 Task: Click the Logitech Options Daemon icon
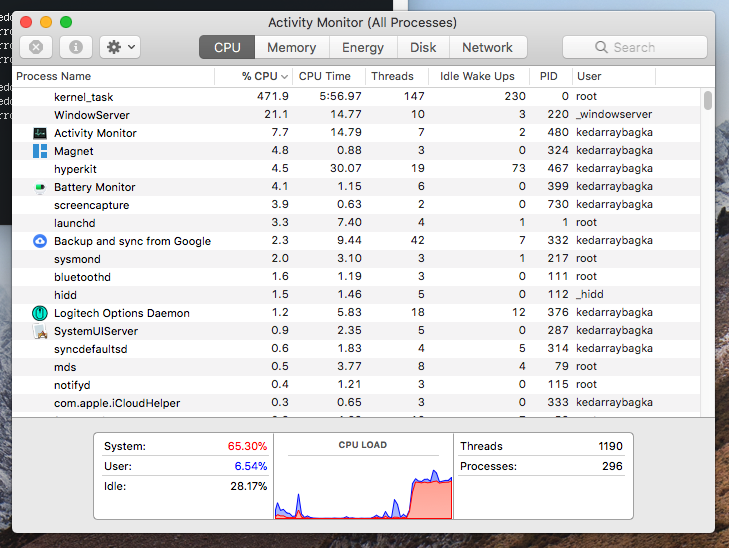pos(40,313)
